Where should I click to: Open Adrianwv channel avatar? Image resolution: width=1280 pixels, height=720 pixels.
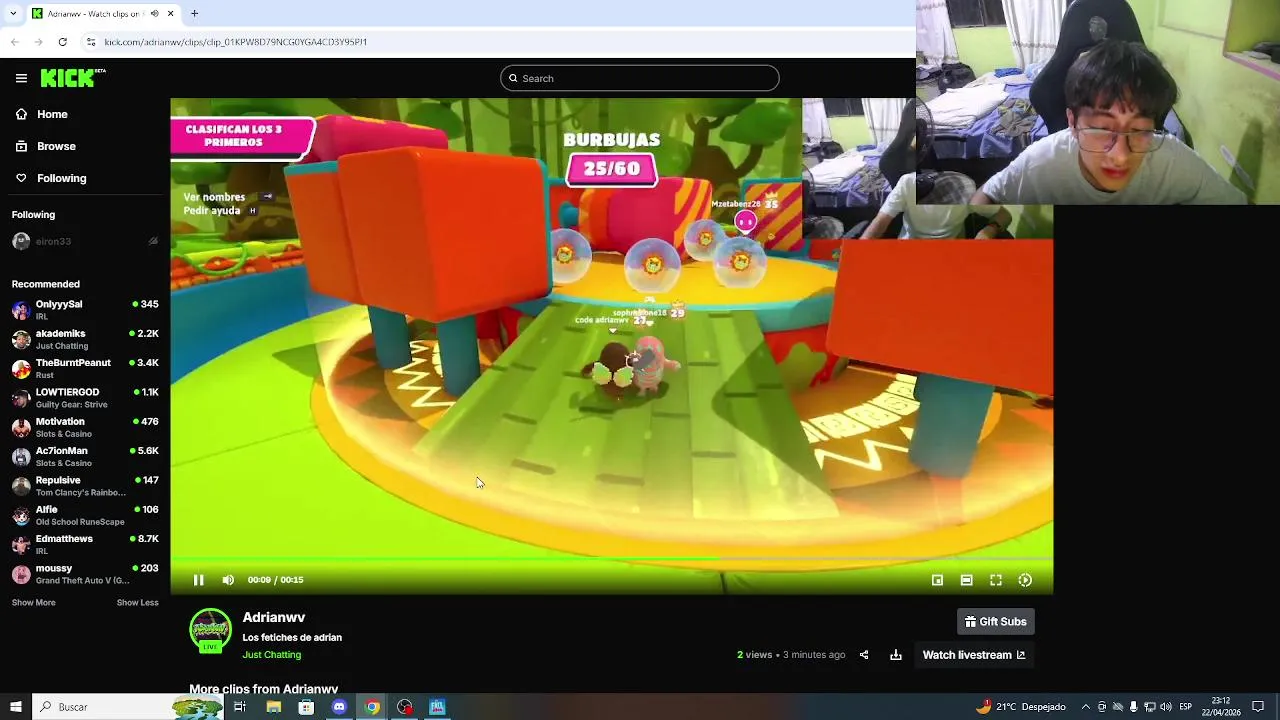[x=210, y=630]
